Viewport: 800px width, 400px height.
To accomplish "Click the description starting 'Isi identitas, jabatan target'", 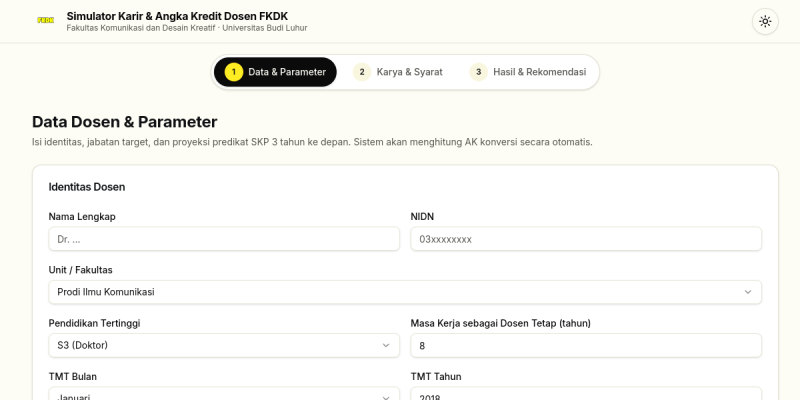I will [x=312, y=142].
